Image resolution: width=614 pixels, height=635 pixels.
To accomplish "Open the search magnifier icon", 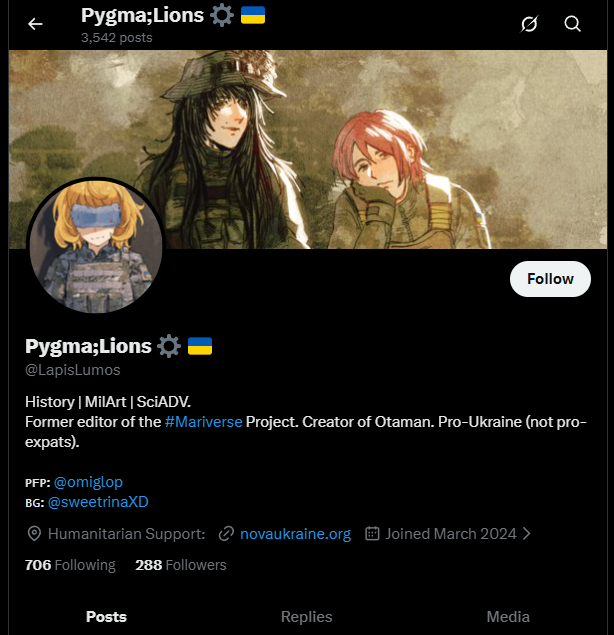I will pos(572,24).
